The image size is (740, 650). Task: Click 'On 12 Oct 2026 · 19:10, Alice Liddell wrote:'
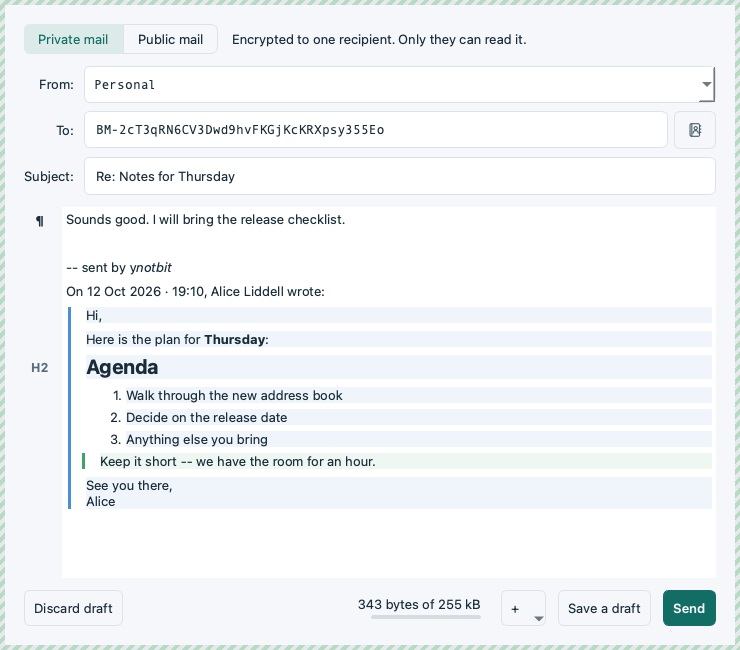195,291
